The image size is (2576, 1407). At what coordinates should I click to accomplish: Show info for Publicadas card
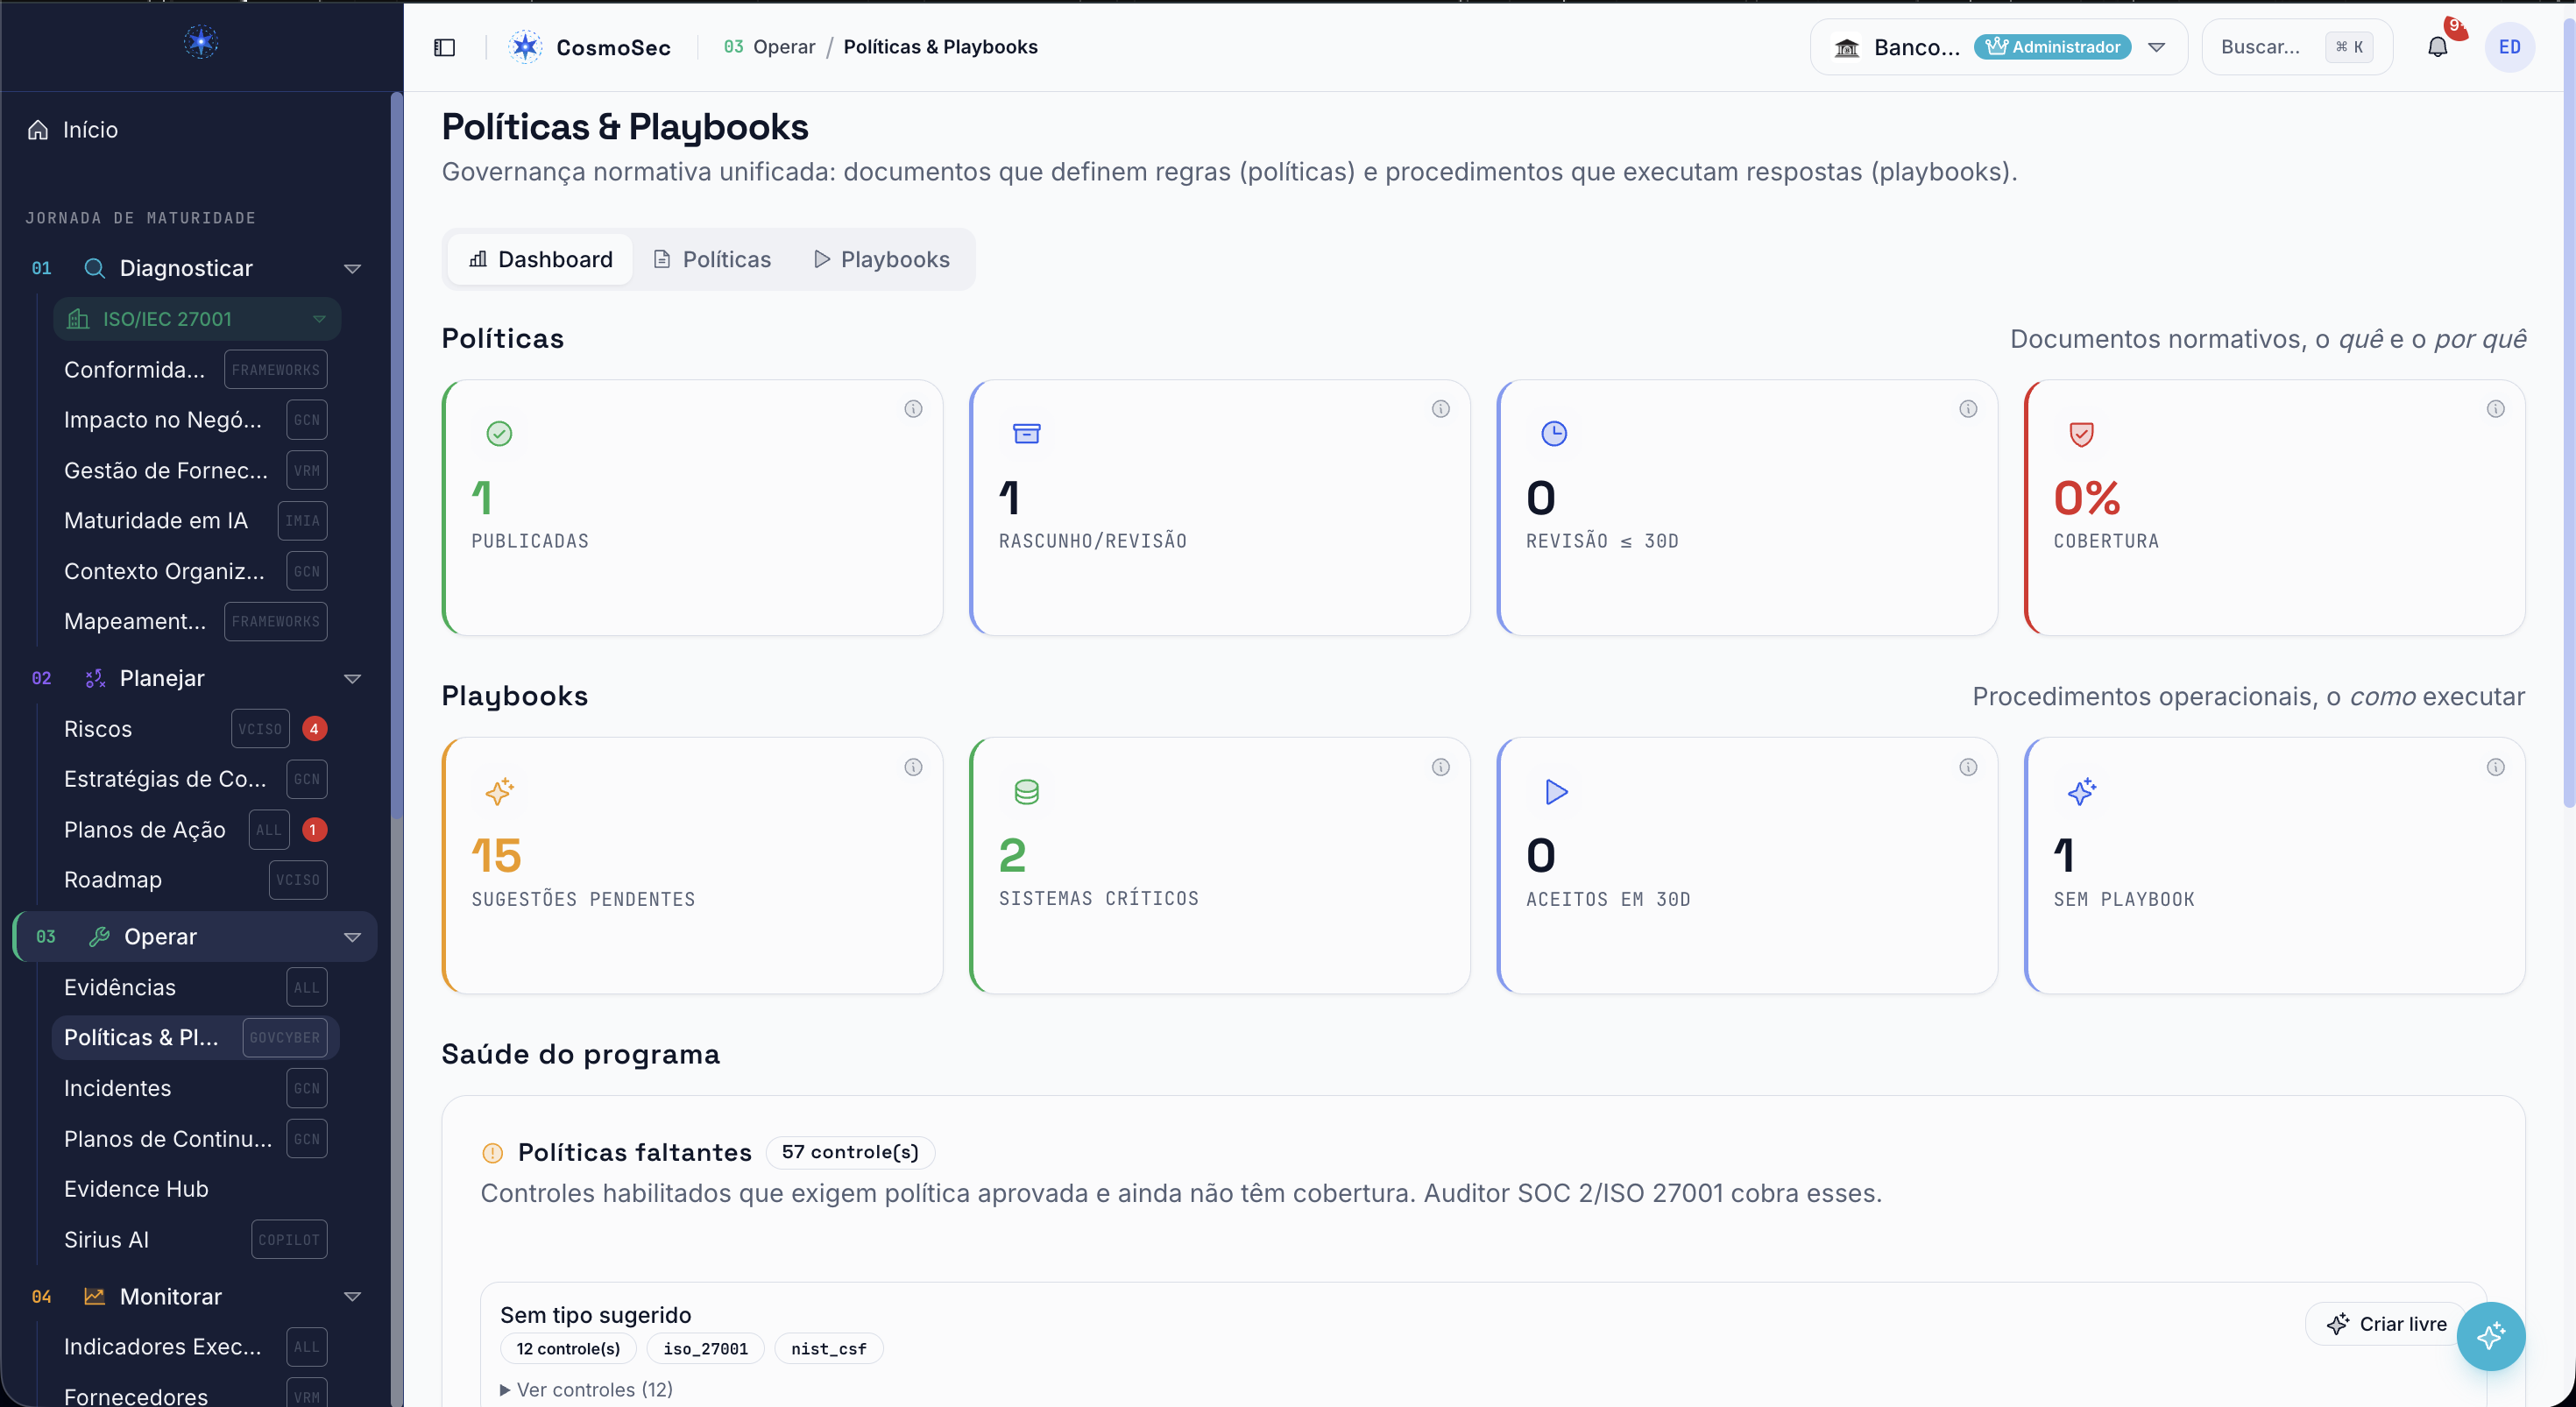(913, 409)
